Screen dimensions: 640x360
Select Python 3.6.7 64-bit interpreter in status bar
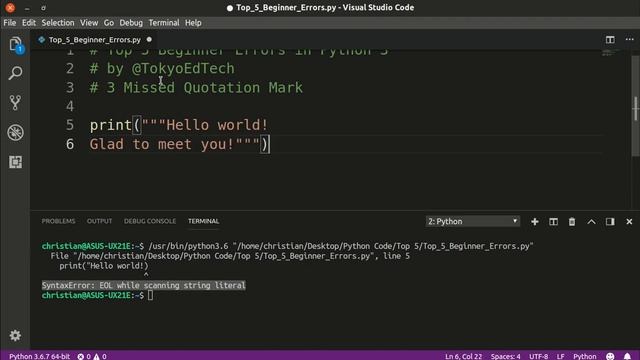39,356
